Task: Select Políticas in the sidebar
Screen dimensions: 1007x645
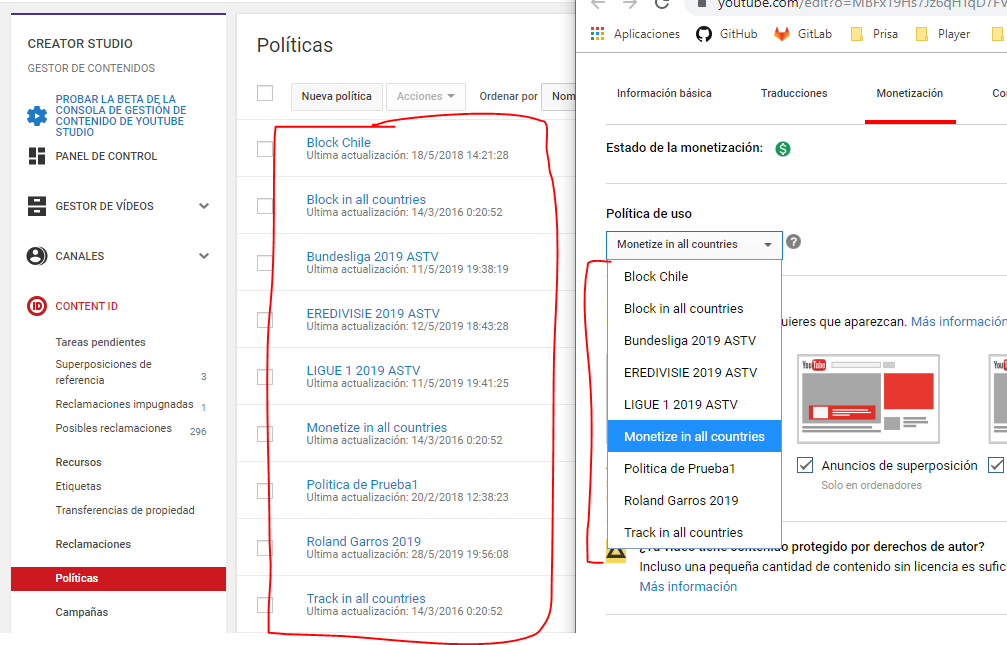Action: pos(118,578)
